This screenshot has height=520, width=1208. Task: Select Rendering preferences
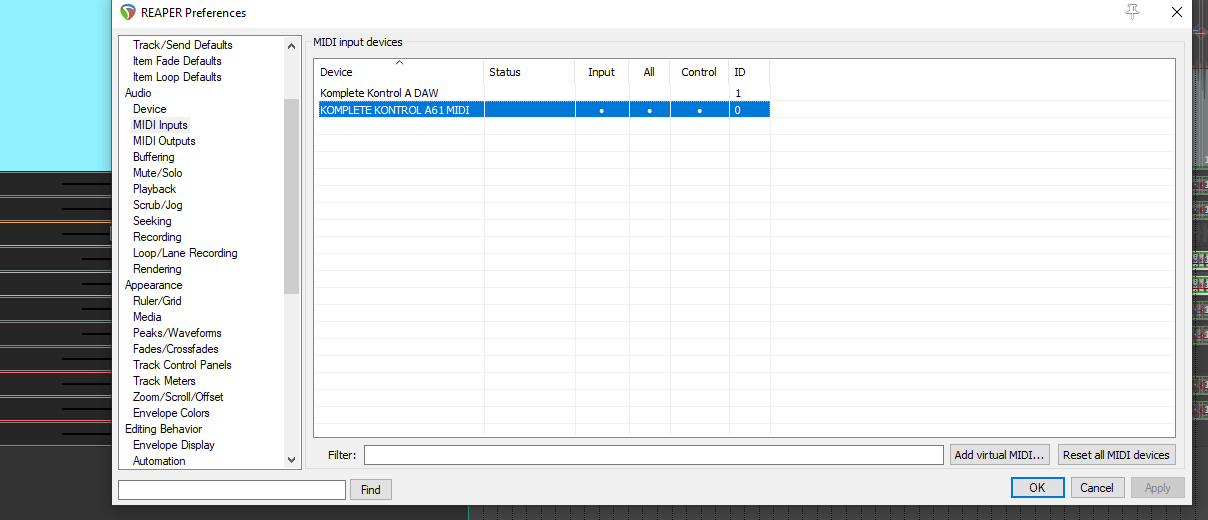tap(157, 269)
